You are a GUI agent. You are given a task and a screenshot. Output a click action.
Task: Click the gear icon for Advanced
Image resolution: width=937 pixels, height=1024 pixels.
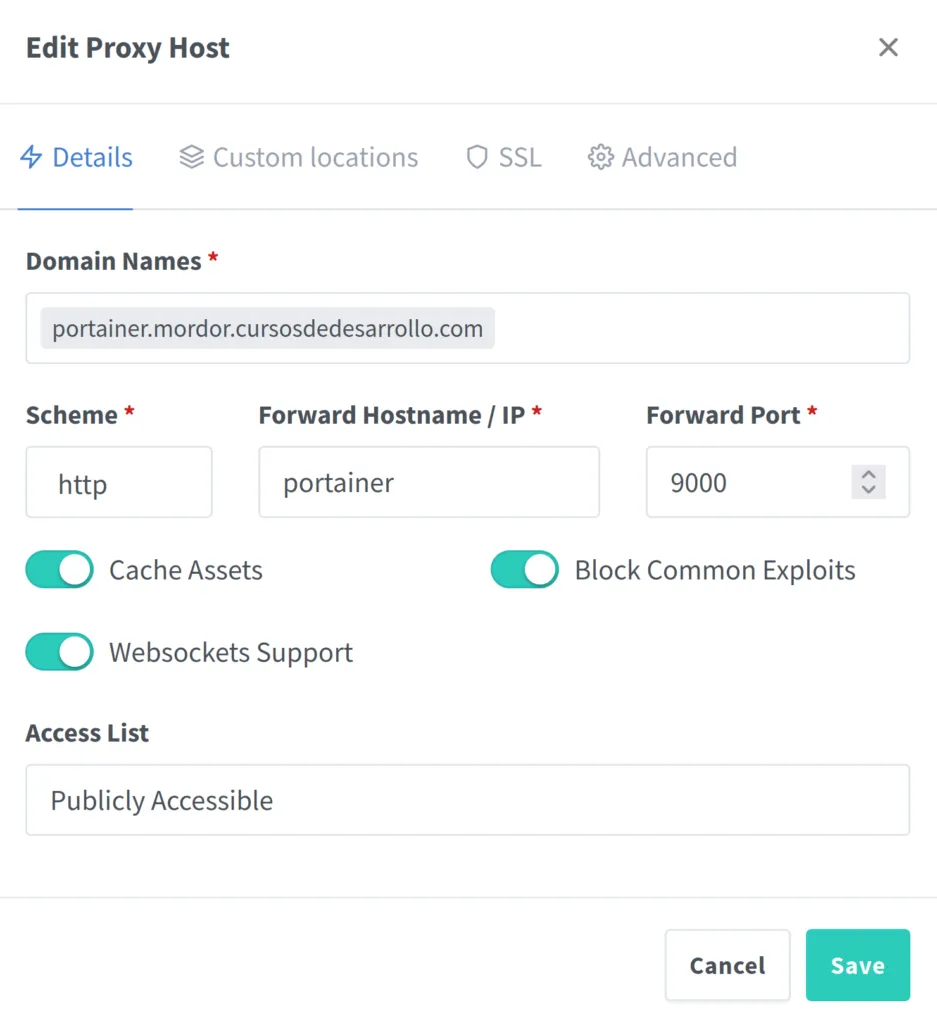600,158
